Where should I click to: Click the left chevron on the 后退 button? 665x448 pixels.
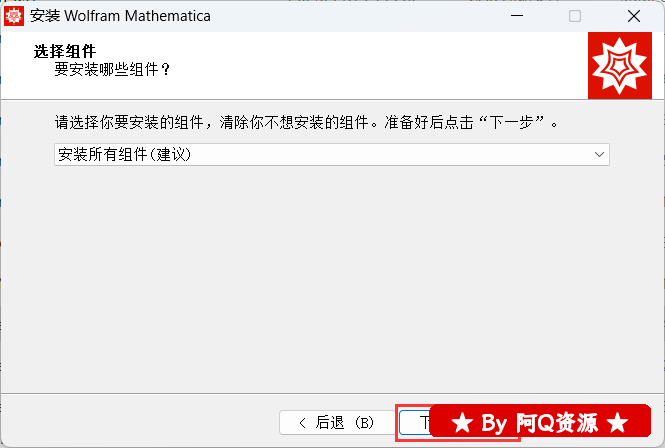pyautogui.click(x=302, y=423)
